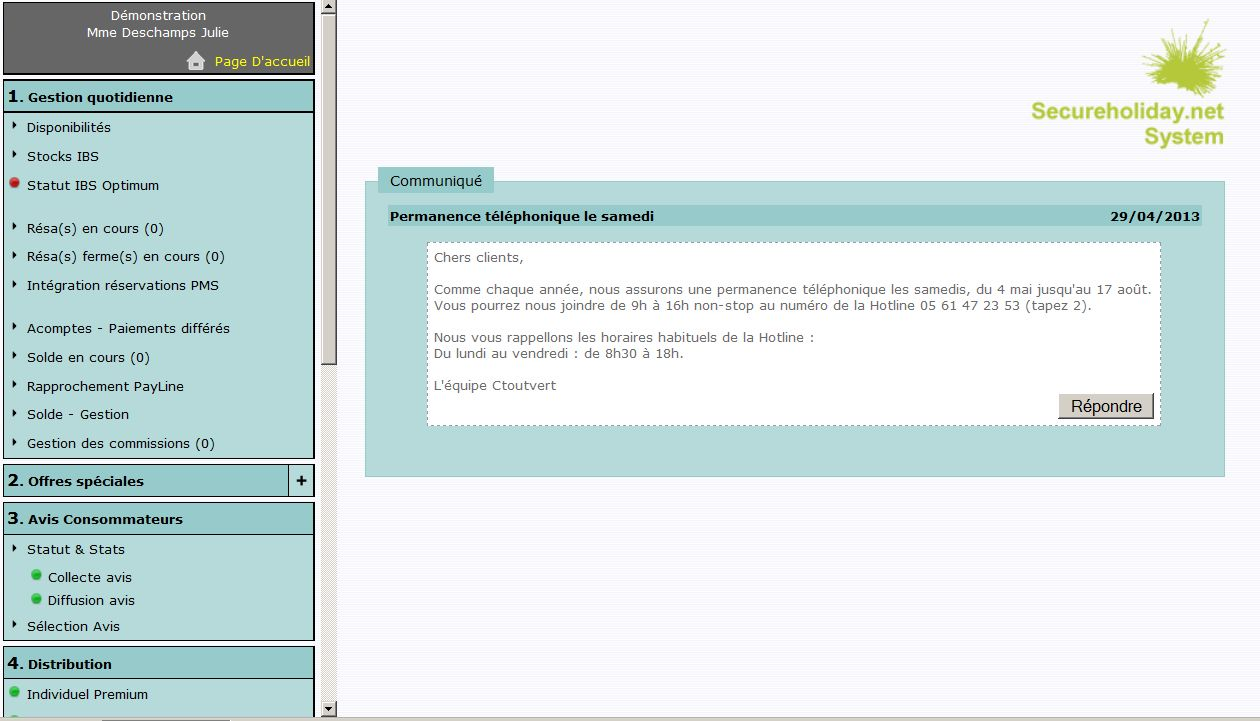This screenshot has width=1260, height=721.
Task: Go to Page D'accueil link
Action: click(x=262, y=62)
